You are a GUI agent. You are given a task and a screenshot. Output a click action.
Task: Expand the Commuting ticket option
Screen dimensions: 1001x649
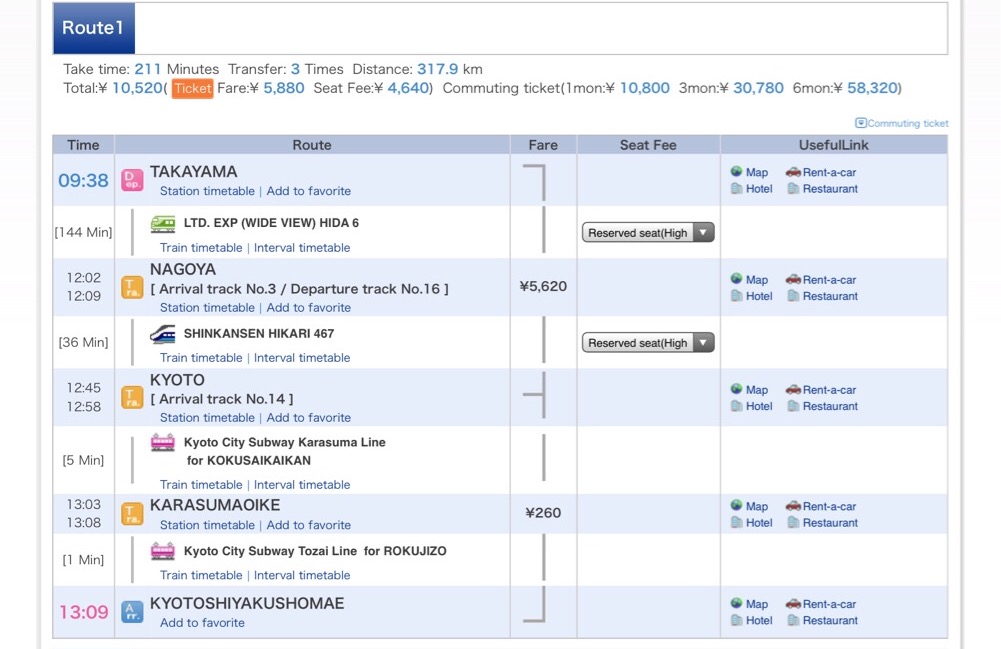901,124
